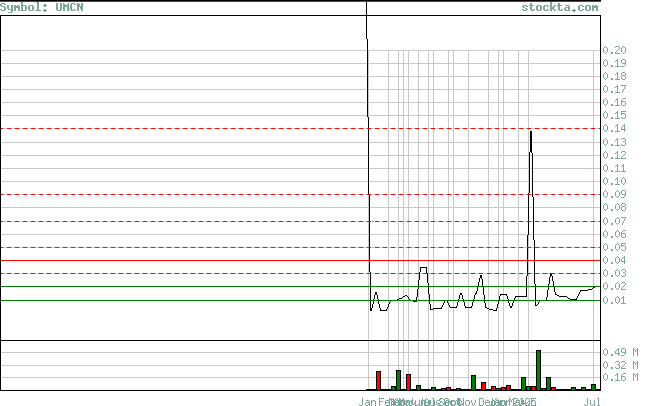Click the 0.05 price axis label
Viewport: 655px width, 406px height.
(x=614, y=247)
